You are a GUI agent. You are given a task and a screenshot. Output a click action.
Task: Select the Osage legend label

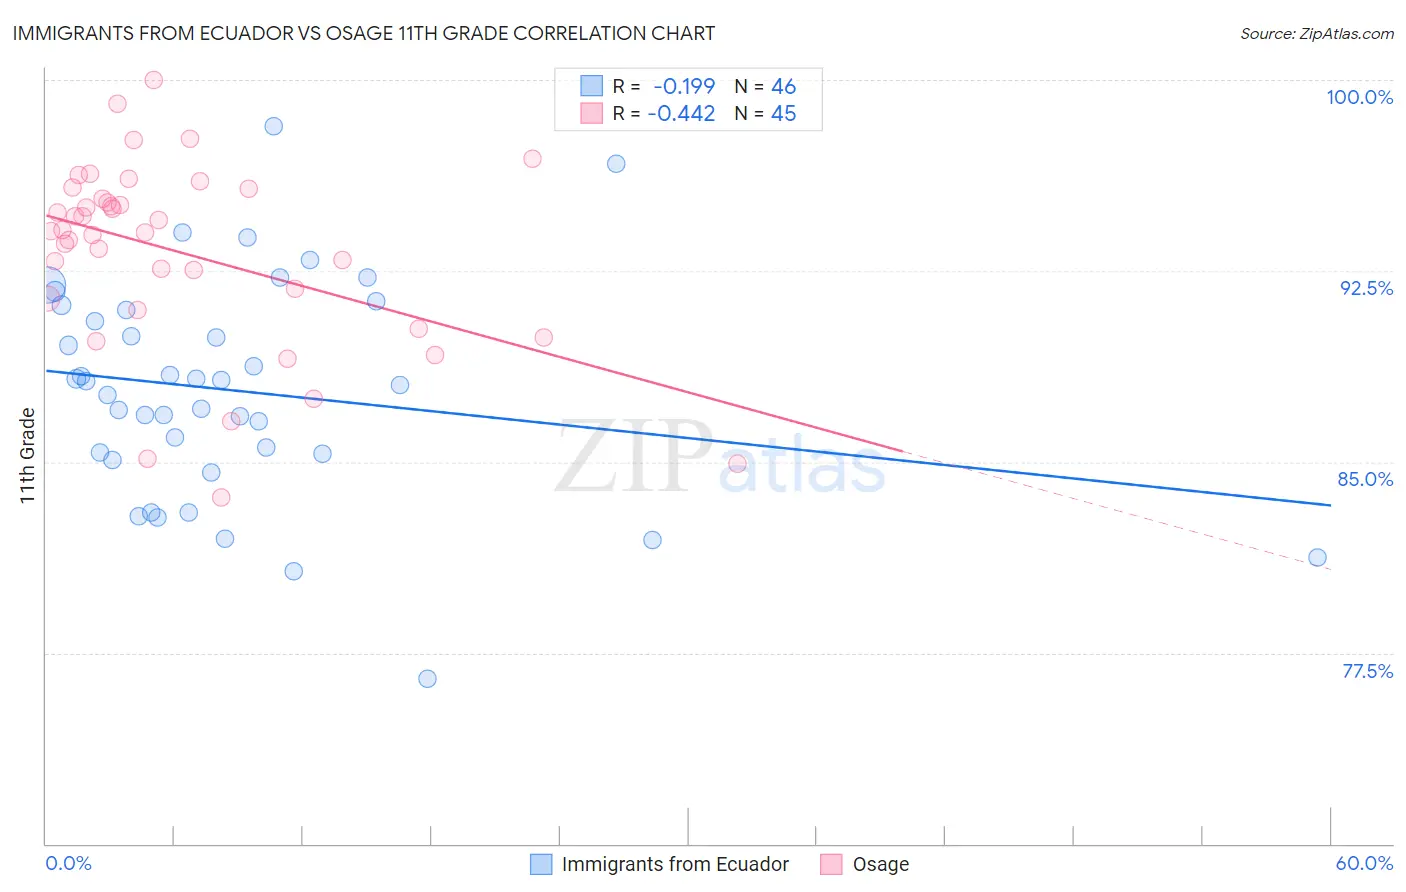[881, 864]
